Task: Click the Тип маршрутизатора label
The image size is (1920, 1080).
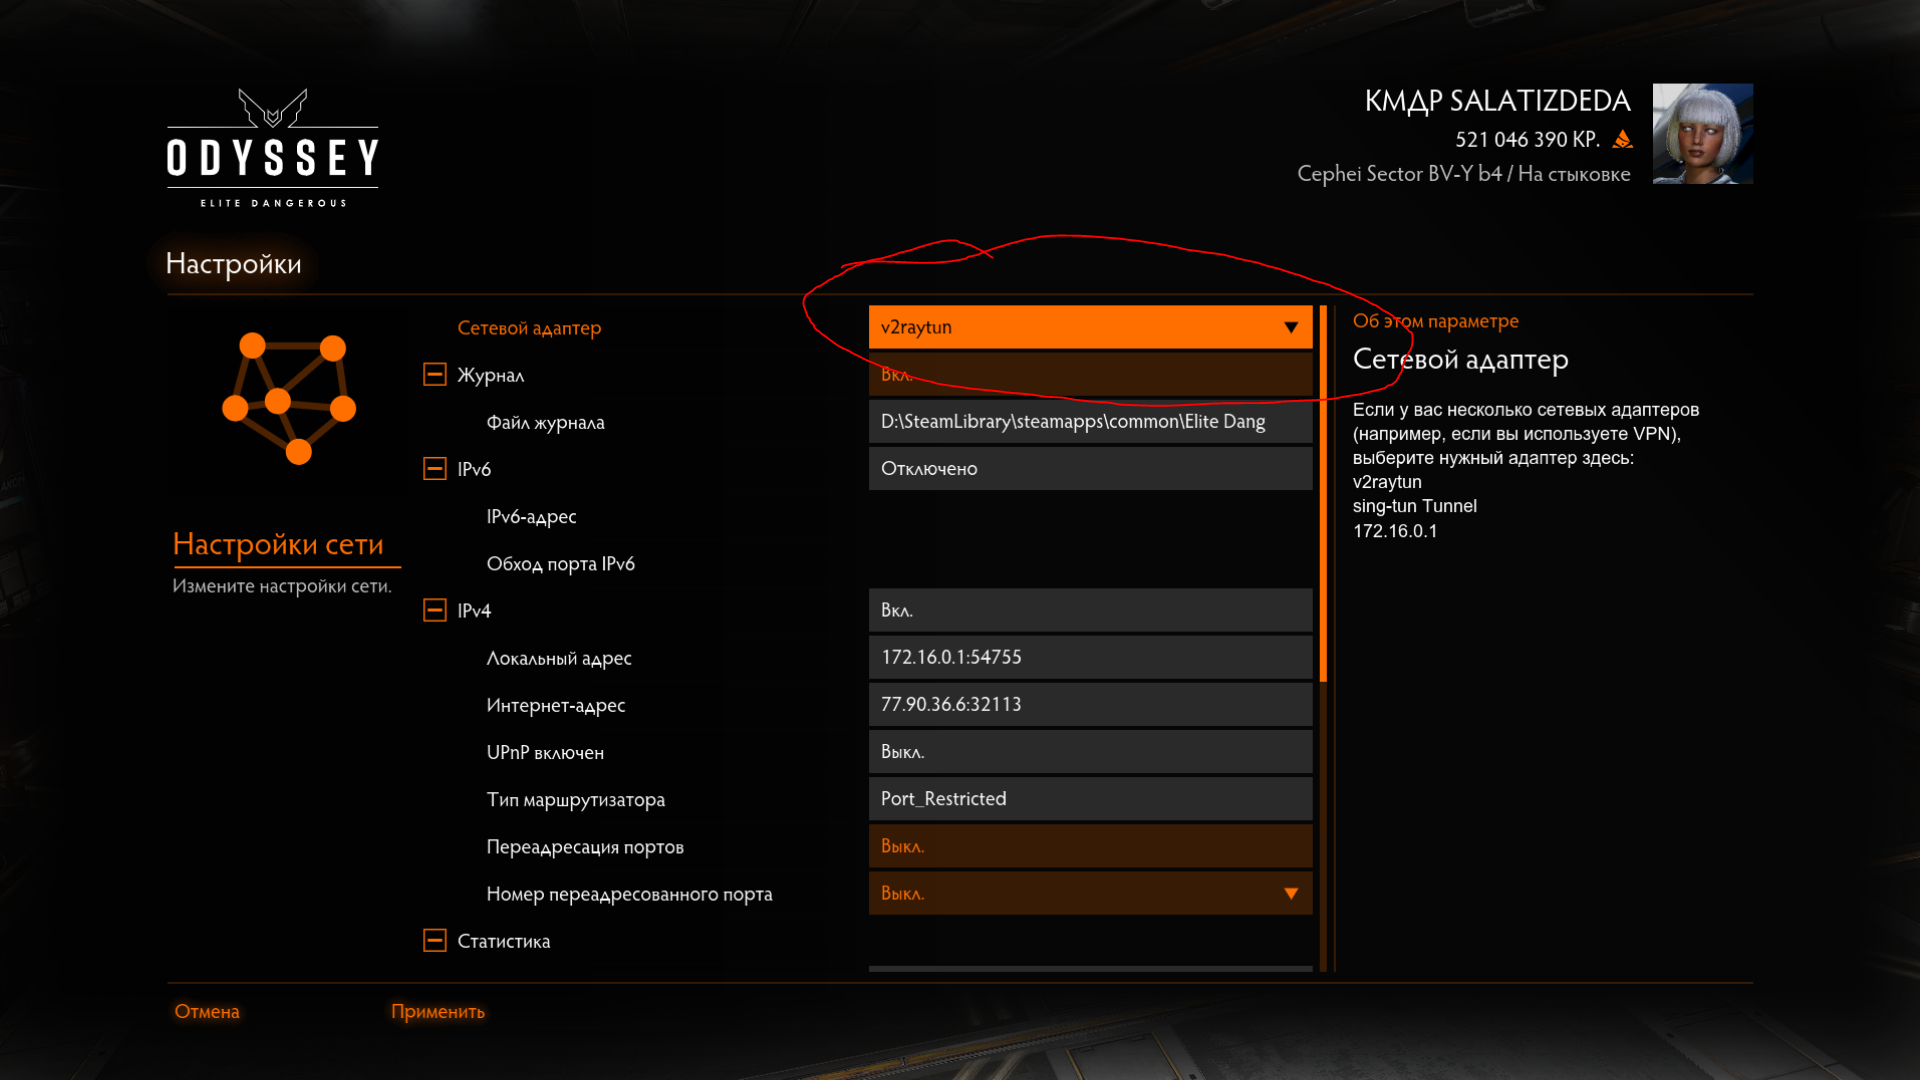Action: [x=575, y=799]
